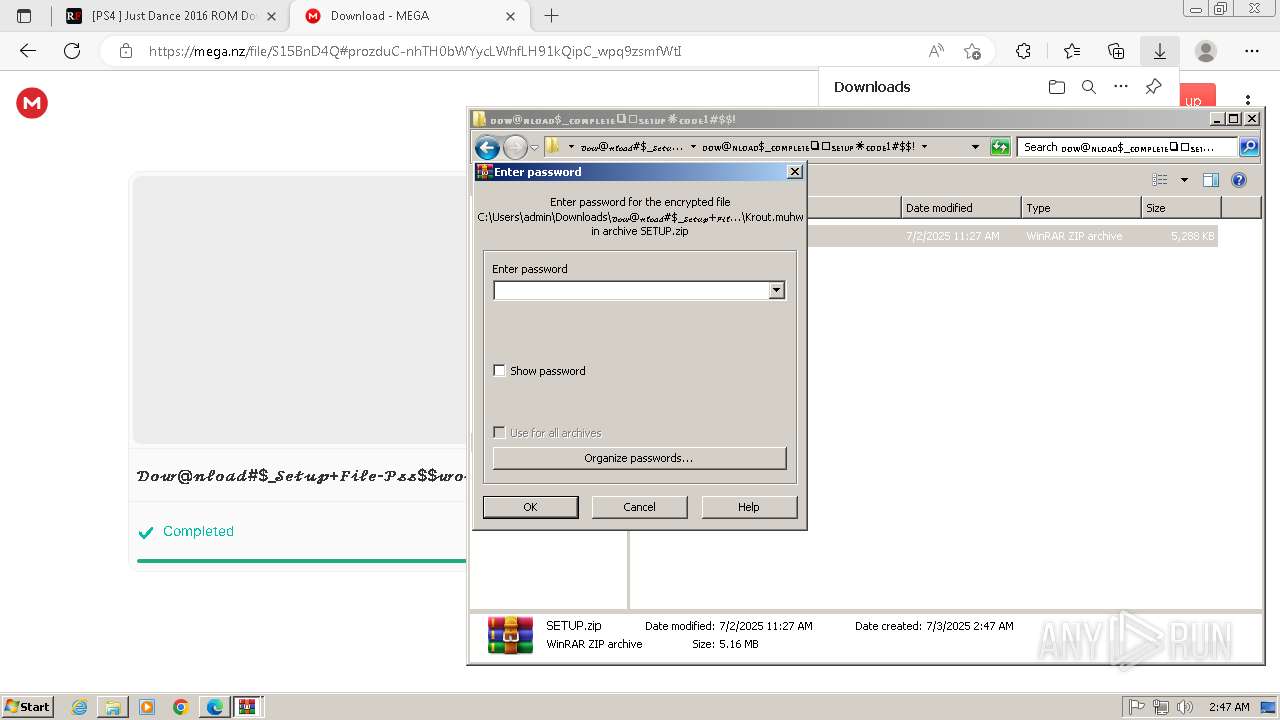The width and height of the screenshot is (1280, 720).
Task: Click Explorer search magnifier button
Action: tap(1249, 147)
